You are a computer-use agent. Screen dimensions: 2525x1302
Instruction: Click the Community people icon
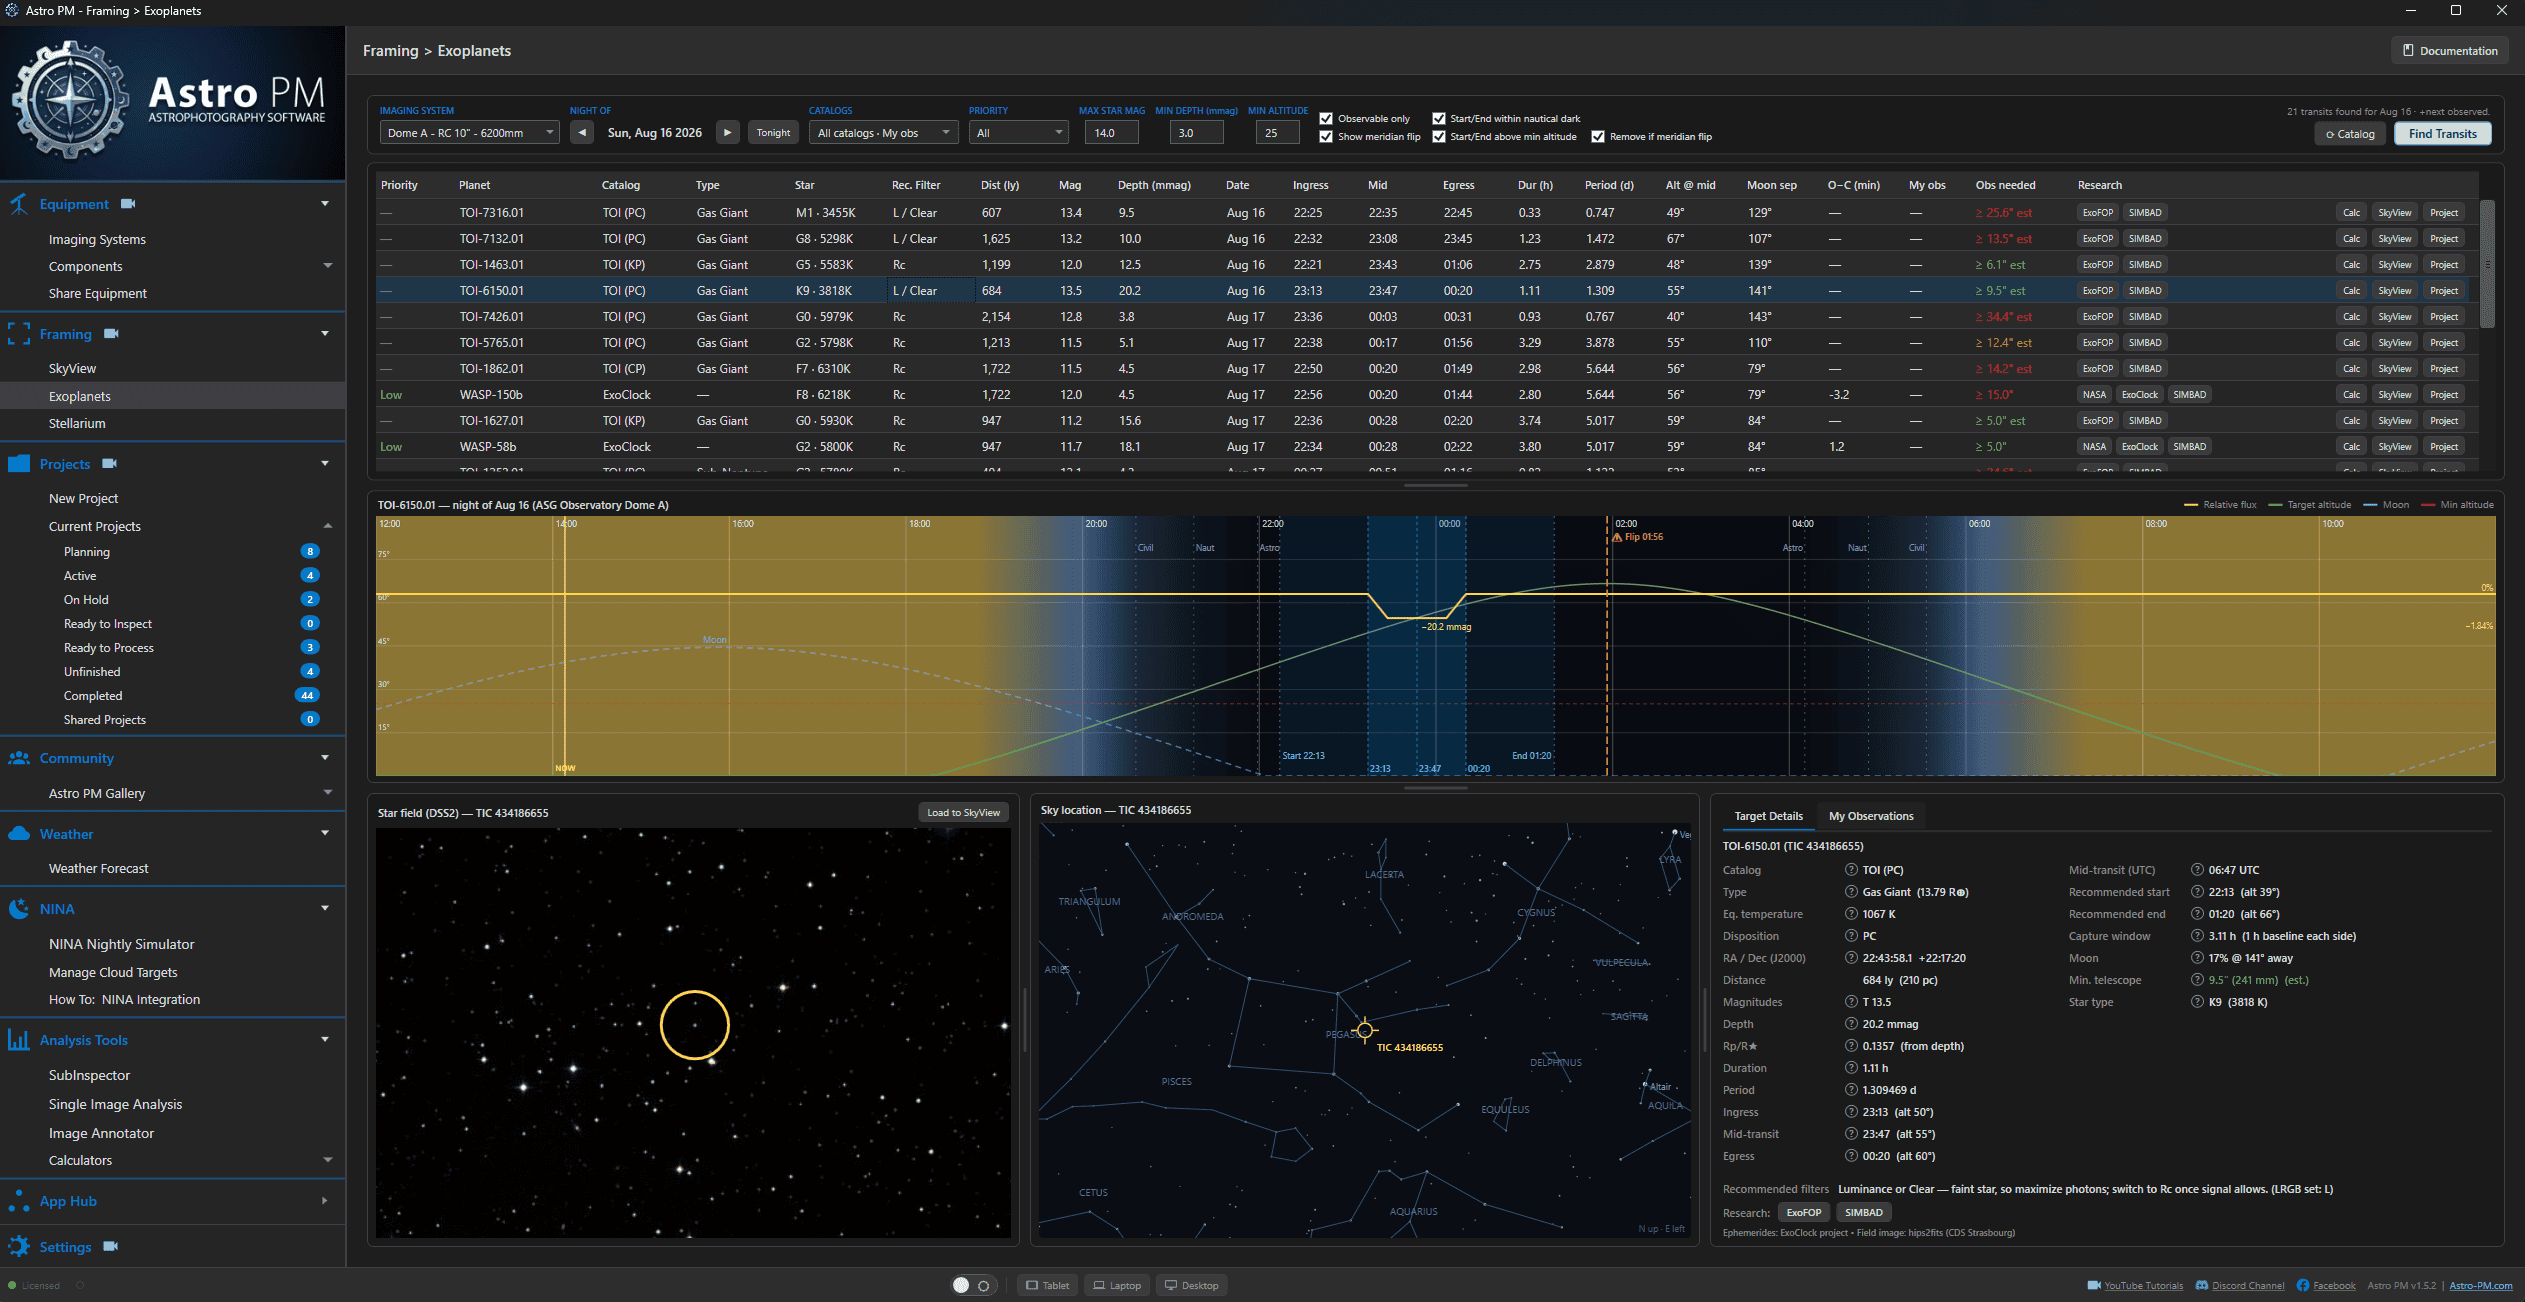19,758
